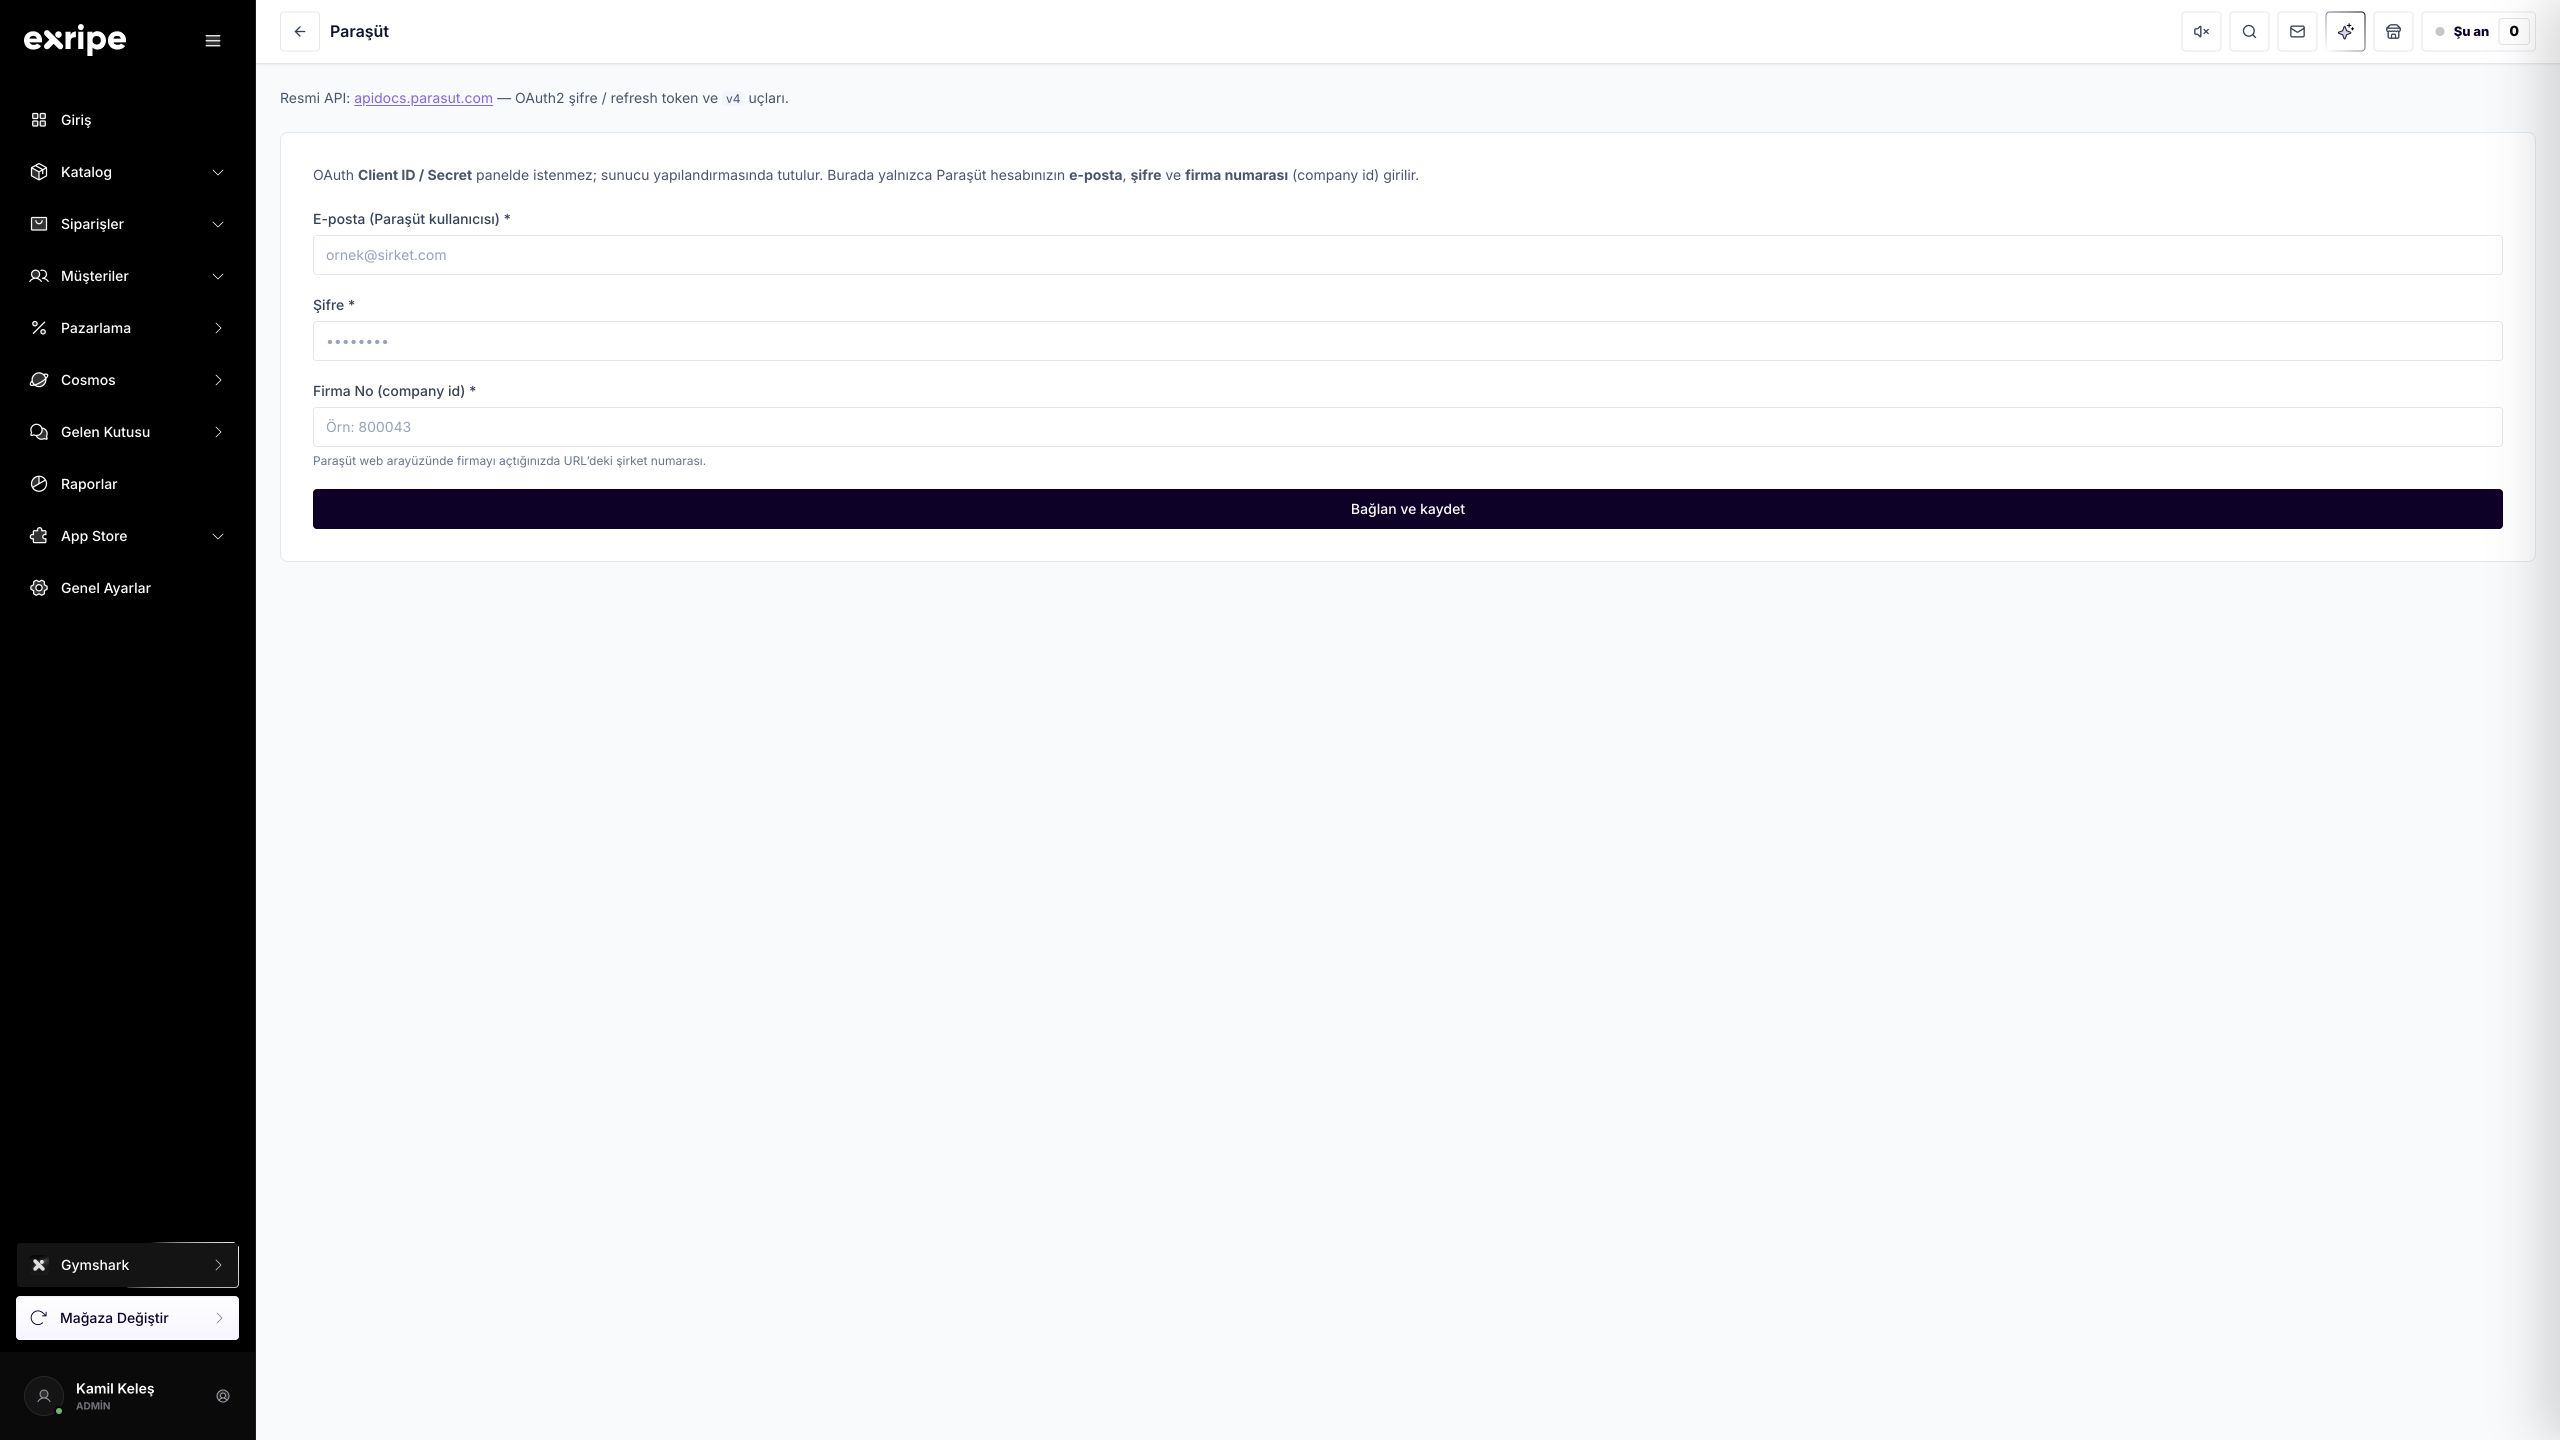Click the Raporlar chart icon
The image size is (2560, 1440).
39,484
